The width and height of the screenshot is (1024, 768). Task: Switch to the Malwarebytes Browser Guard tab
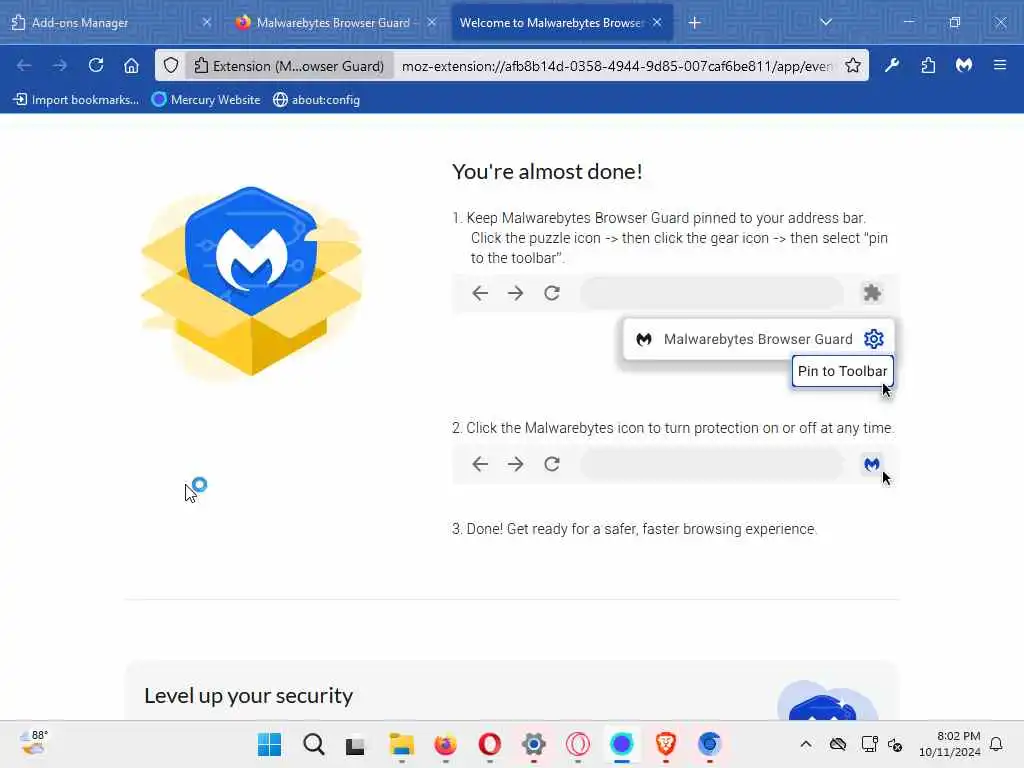(333, 23)
